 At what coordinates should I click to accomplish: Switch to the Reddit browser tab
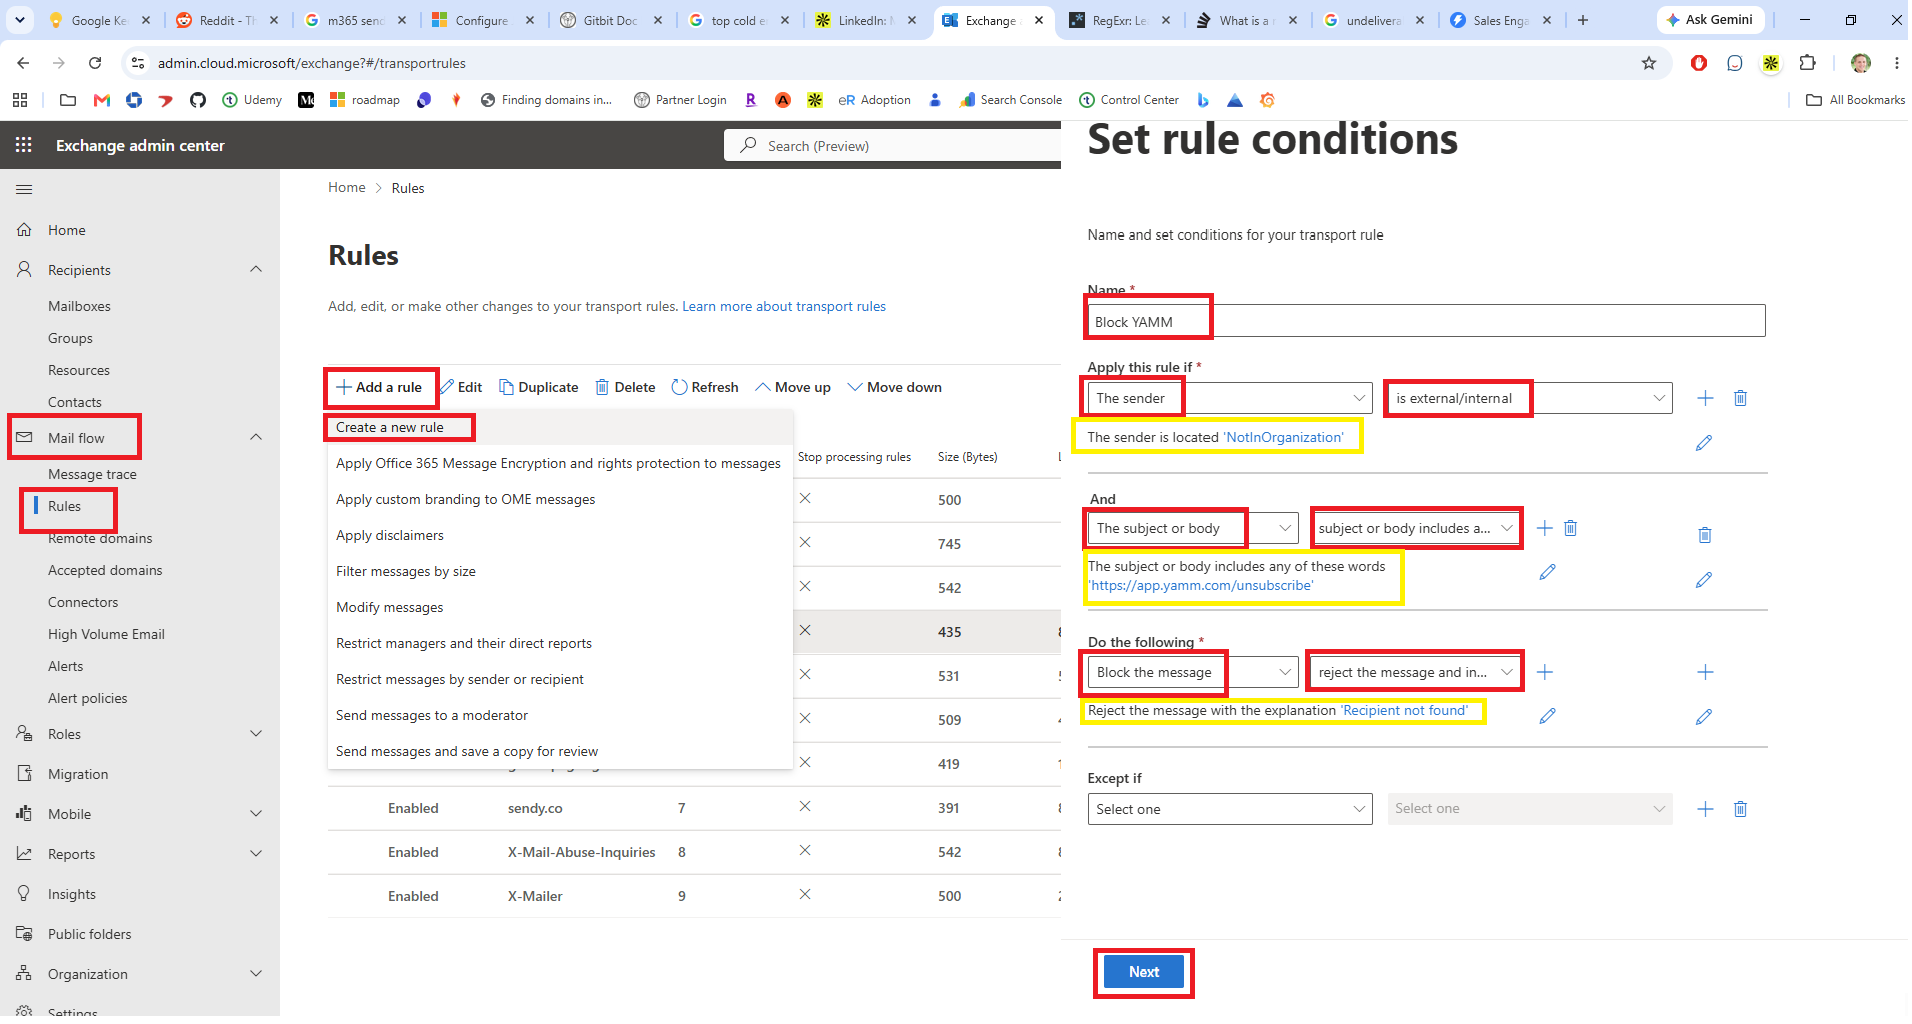click(228, 20)
